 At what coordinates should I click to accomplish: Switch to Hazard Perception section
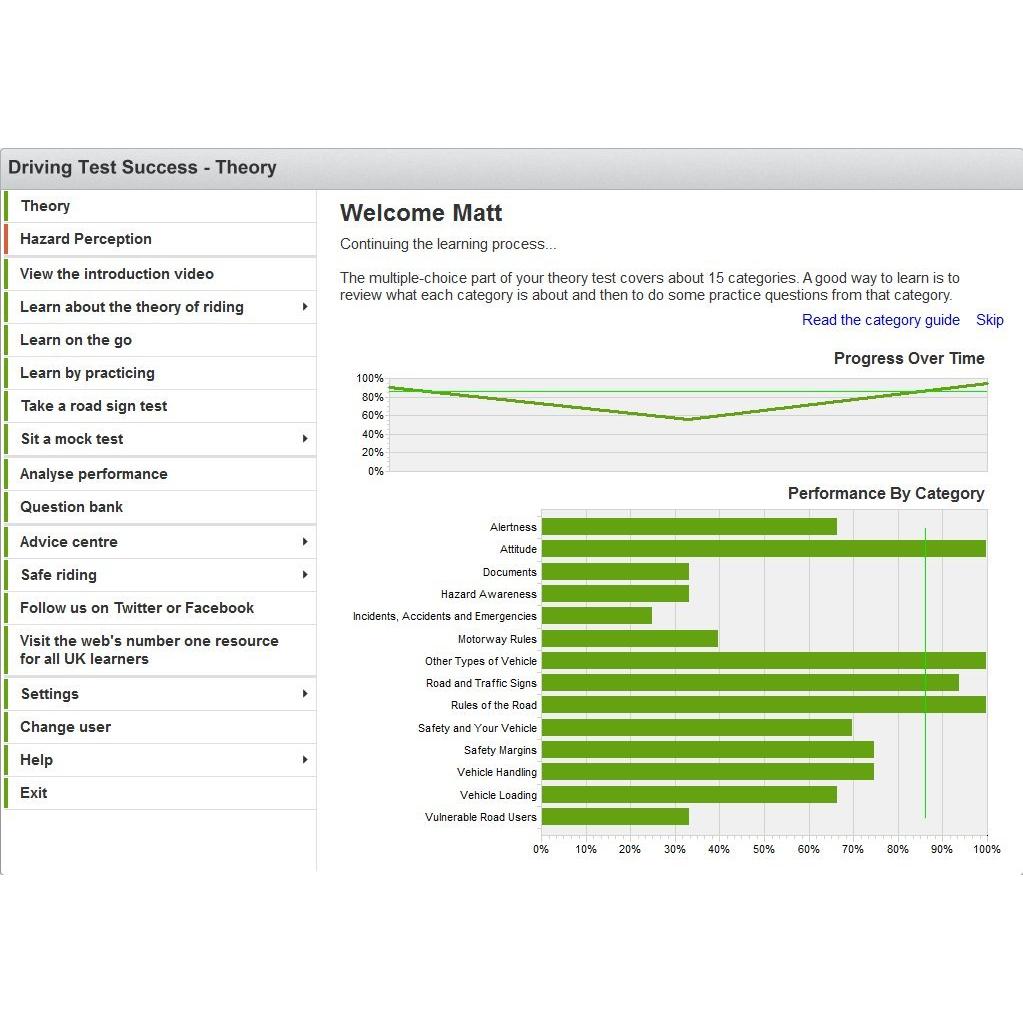160,239
